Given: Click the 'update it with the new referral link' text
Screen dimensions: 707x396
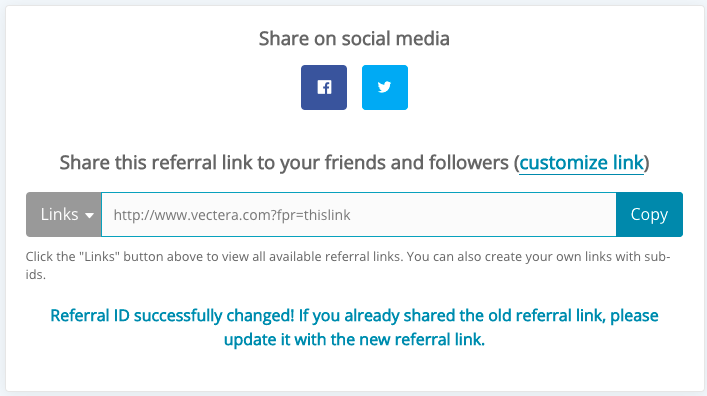Looking at the screenshot, I should tap(354, 340).
